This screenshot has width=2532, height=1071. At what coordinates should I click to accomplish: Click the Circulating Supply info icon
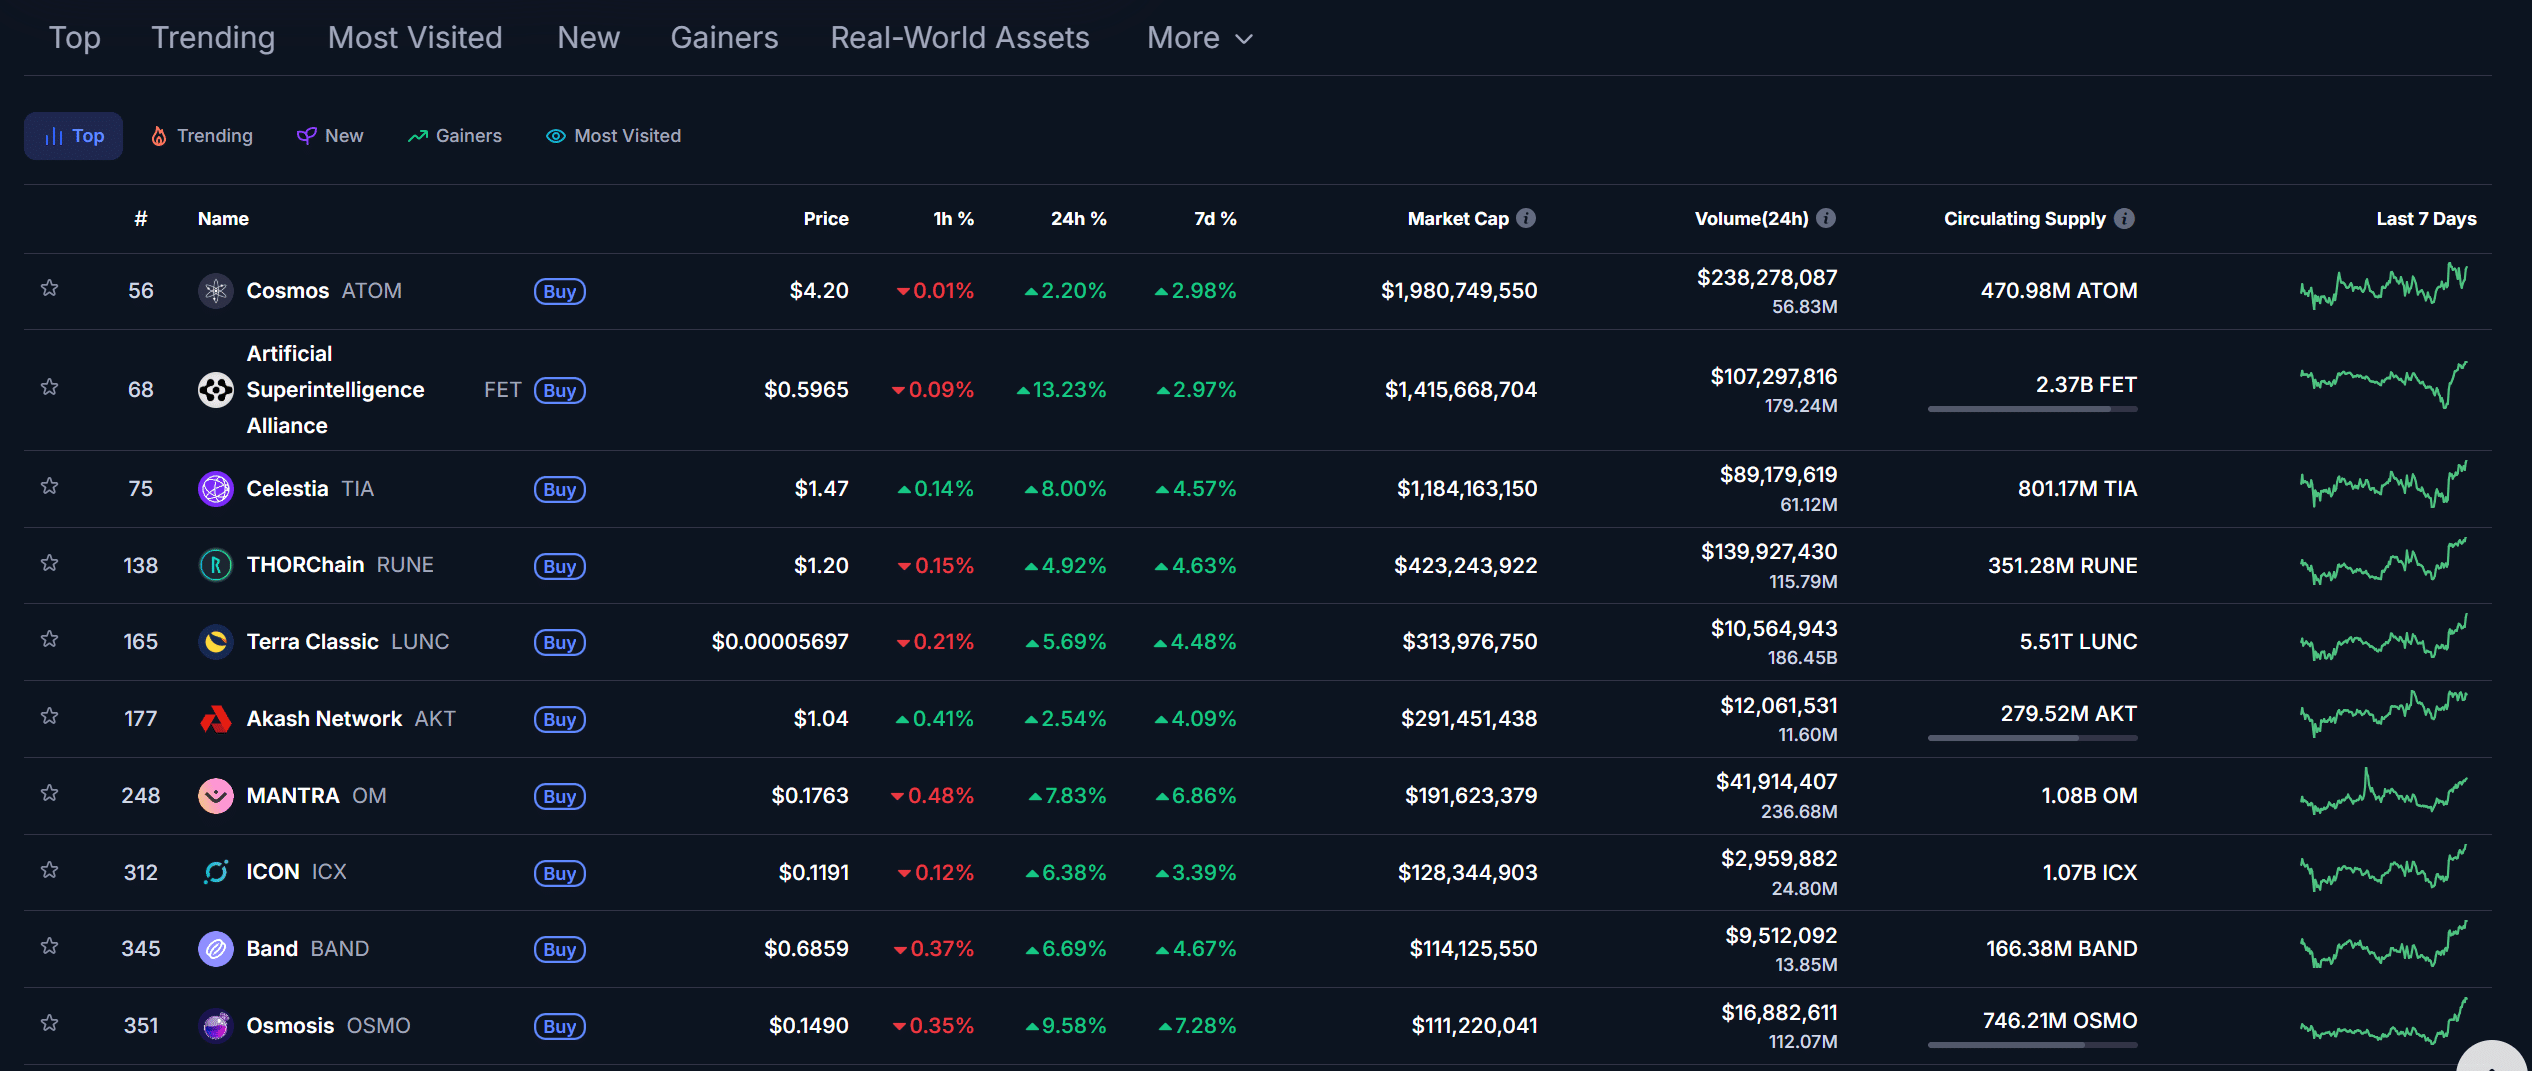pos(2125,218)
